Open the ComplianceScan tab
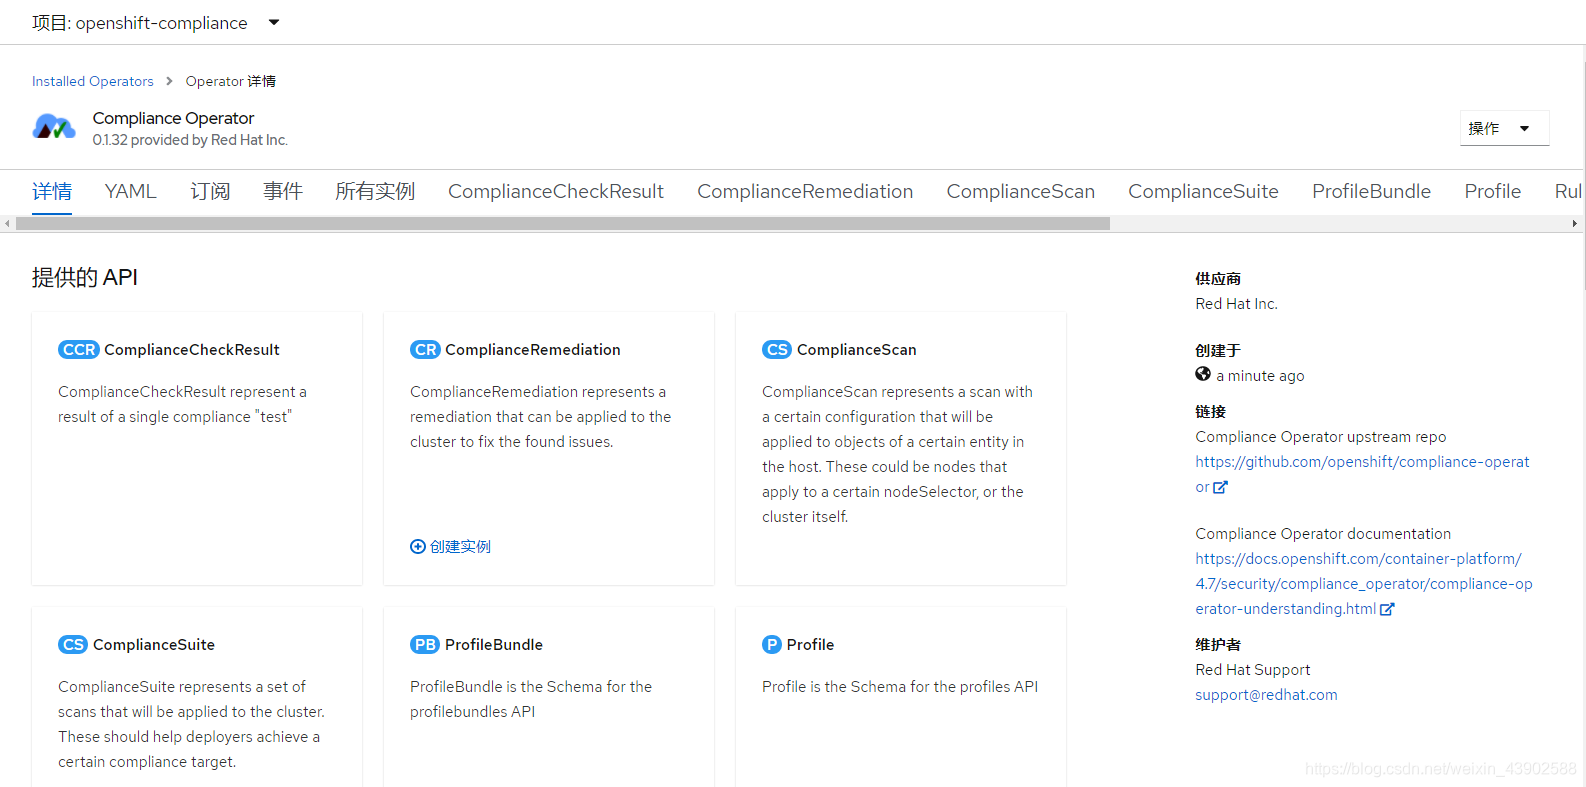1586x787 pixels. 1021,191
